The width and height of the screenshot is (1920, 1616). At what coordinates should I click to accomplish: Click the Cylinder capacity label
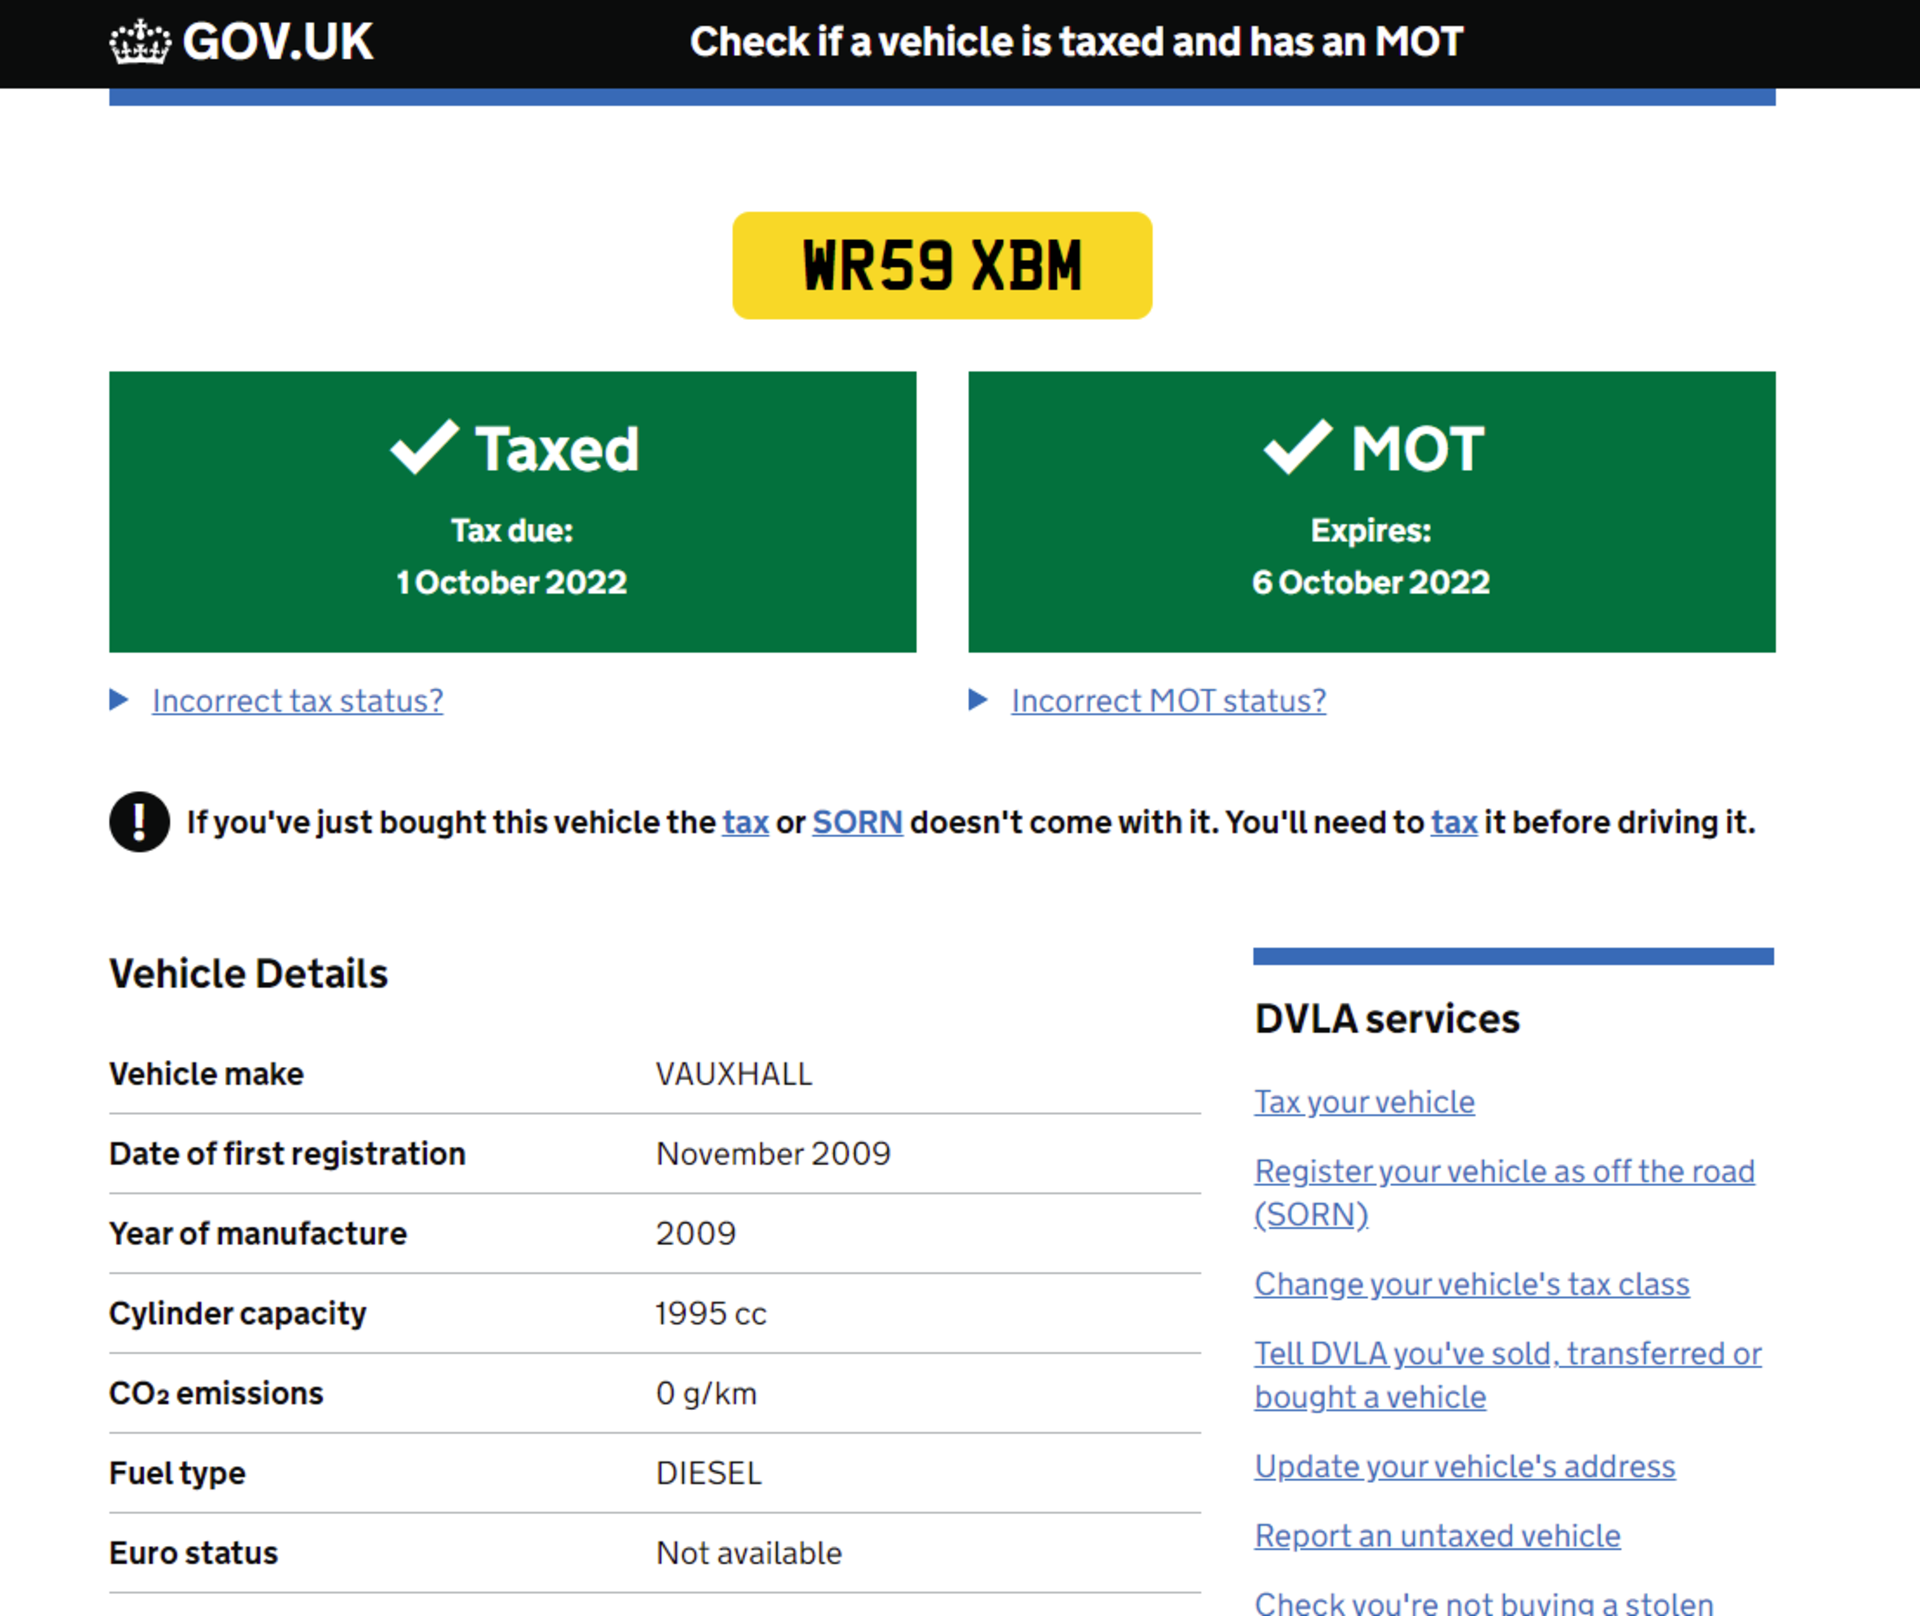pyautogui.click(x=238, y=1314)
